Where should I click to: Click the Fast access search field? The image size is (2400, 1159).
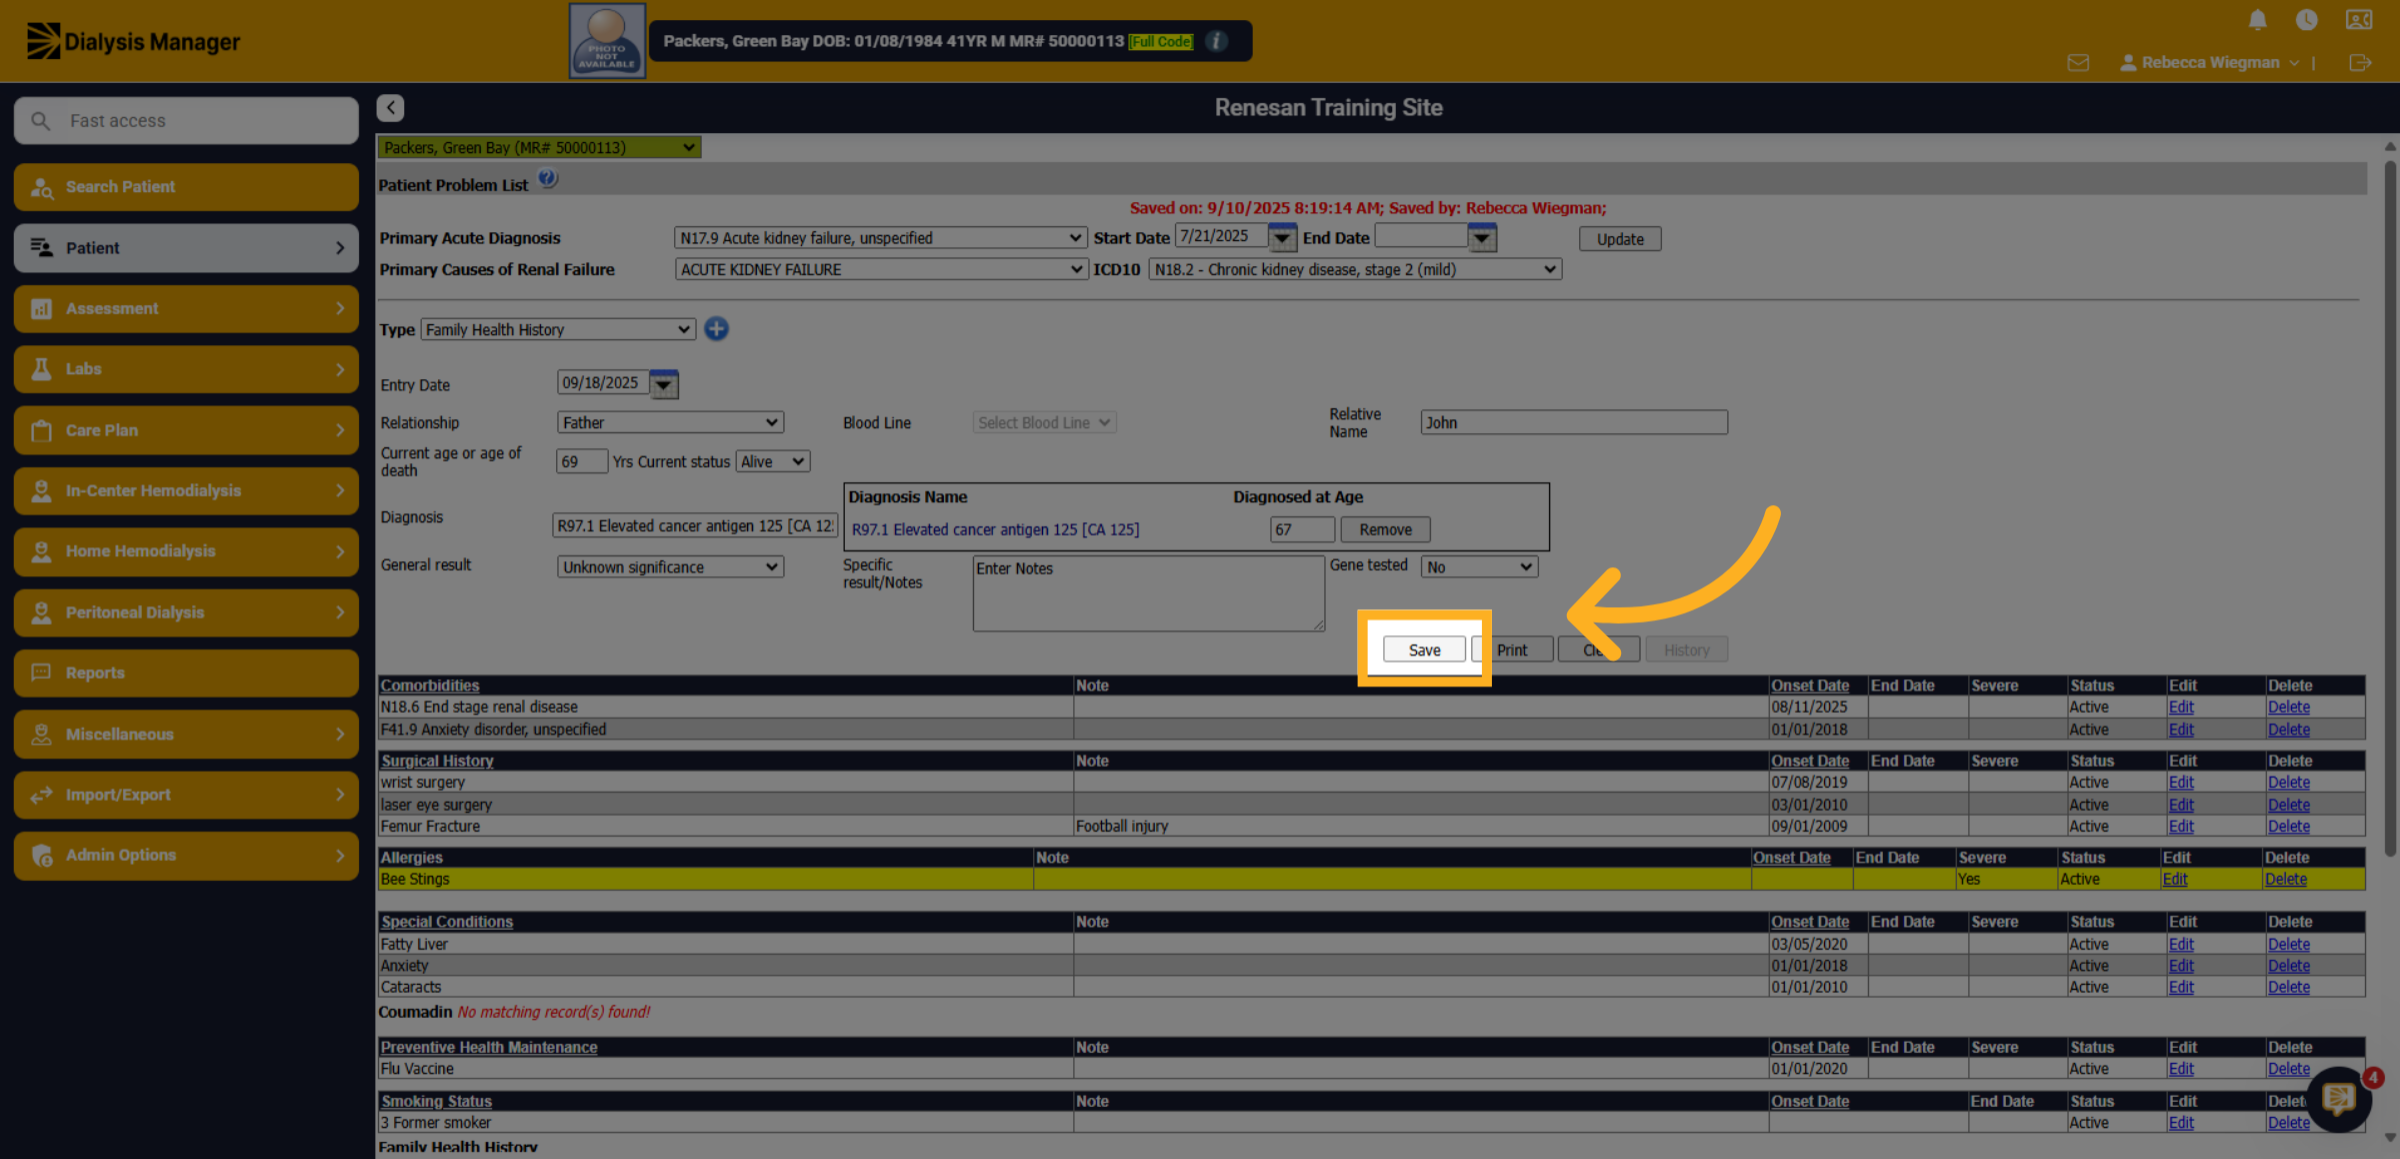(186, 121)
